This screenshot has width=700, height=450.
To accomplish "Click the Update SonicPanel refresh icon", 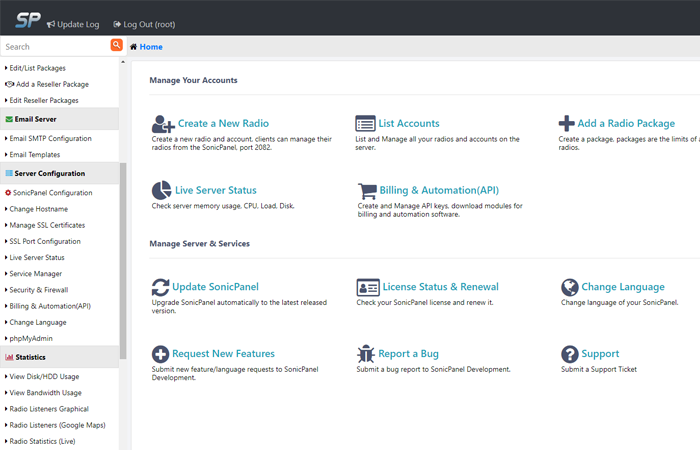I will pyautogui.click(x=161, y=287).
